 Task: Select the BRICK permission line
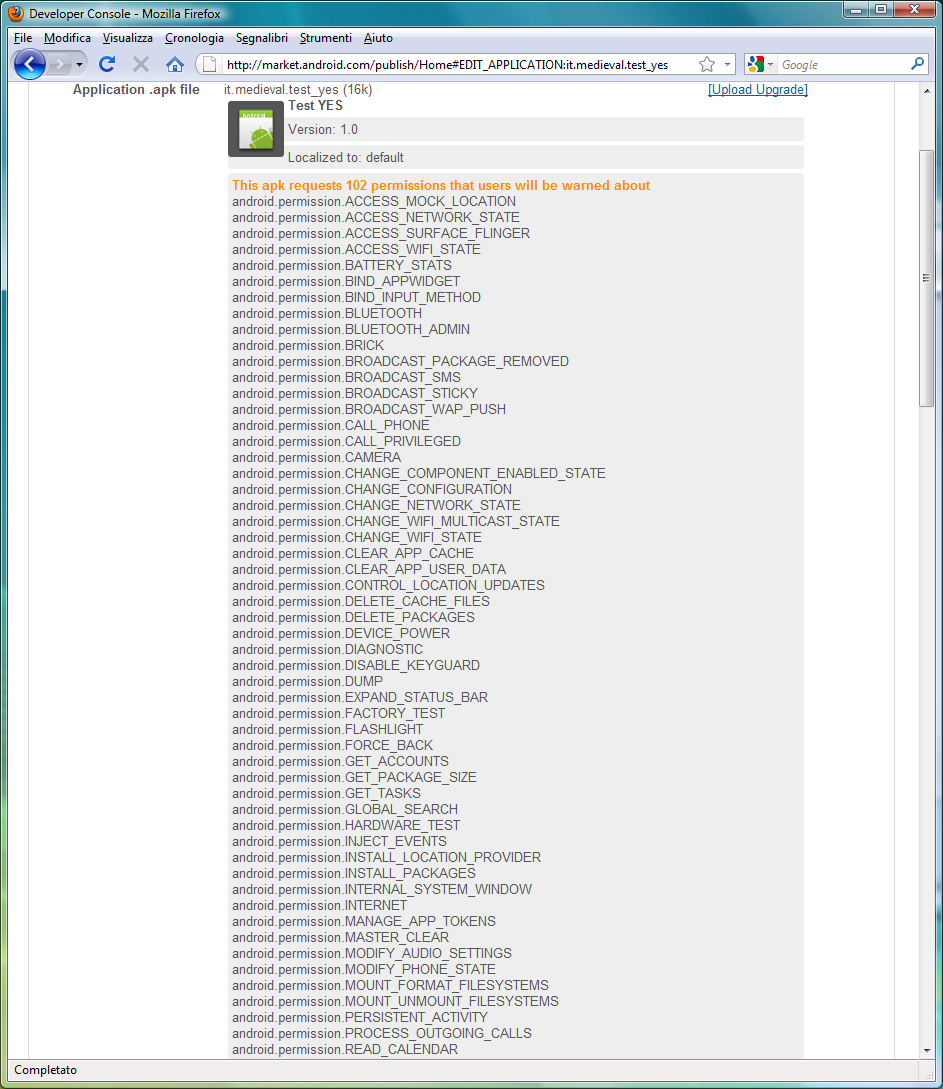308,345
